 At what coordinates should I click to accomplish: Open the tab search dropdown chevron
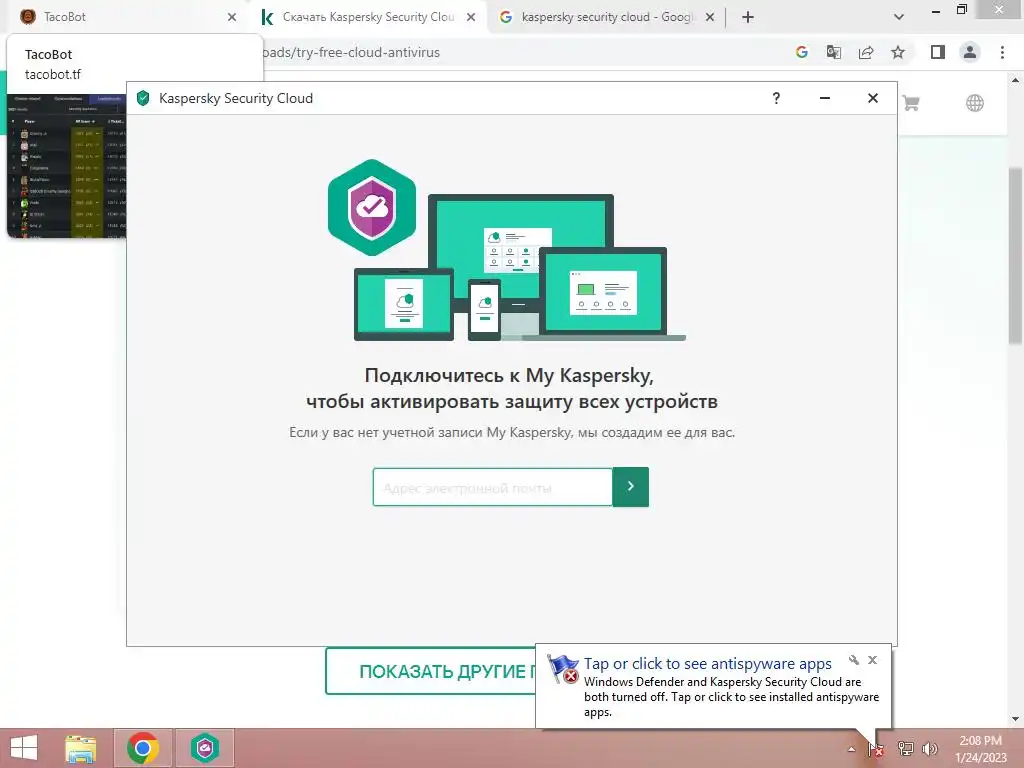[899, 17]
